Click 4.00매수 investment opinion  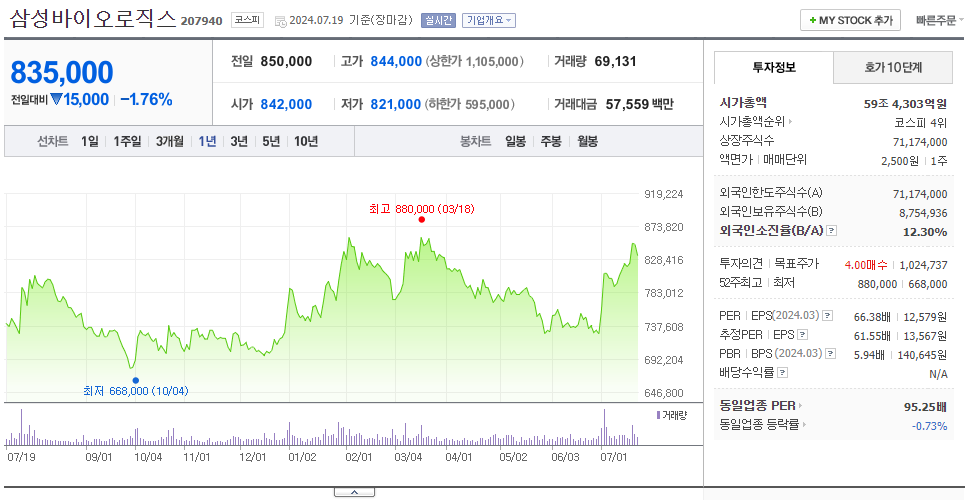(866, 265)
